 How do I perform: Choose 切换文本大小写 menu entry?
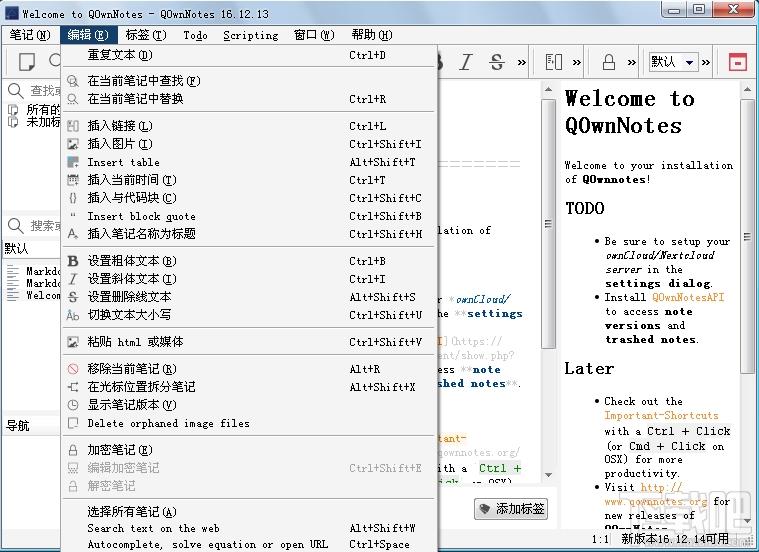[249, 315]
